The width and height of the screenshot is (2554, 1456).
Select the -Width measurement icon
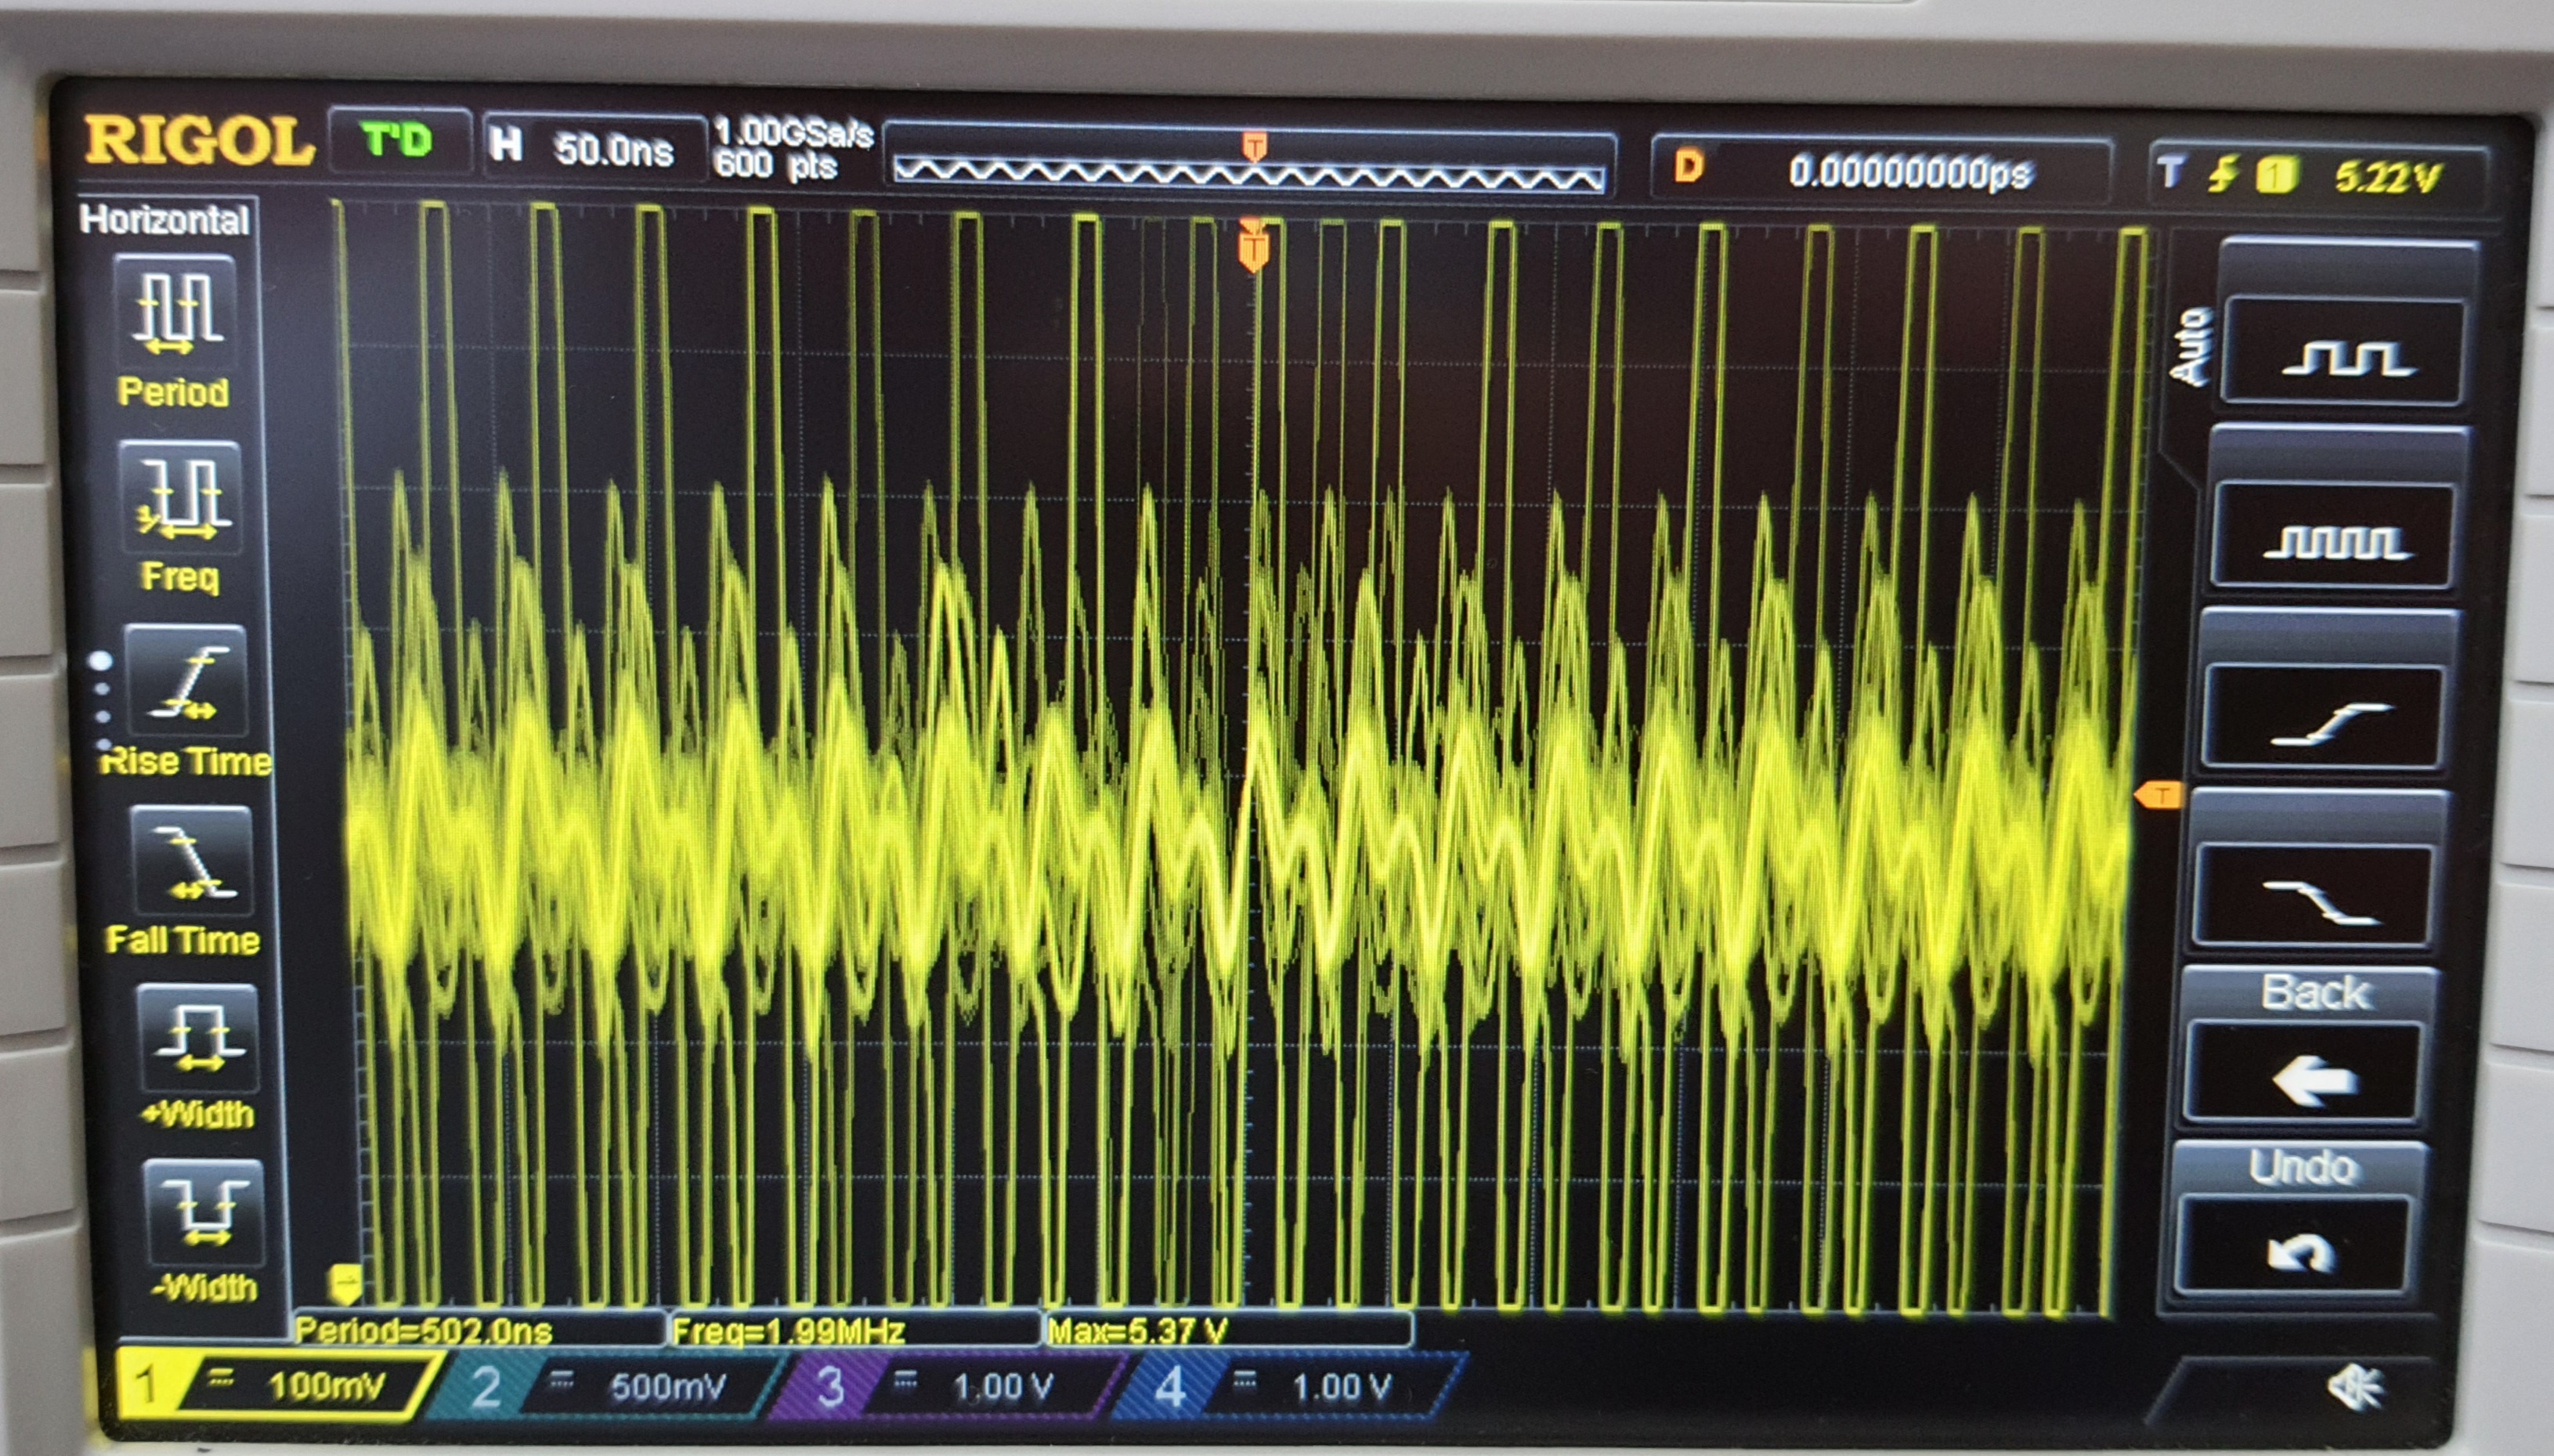(205, 1212)
